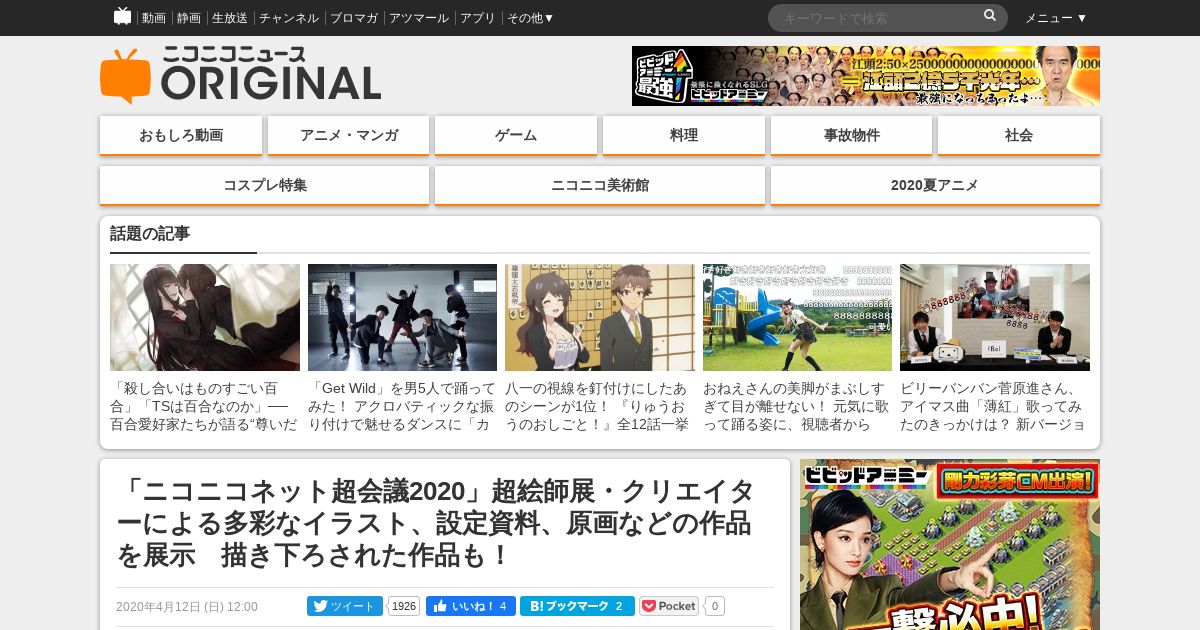Viewport: 1200px width, 630px height.
Task: Open the 2020夏アニメ section
Action: pos(935,185)
